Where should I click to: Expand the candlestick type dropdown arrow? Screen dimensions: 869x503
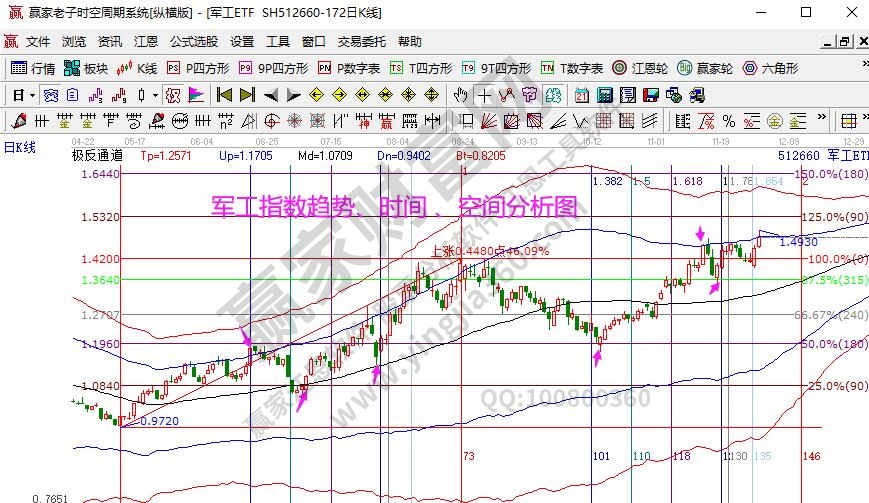(154, 95)
